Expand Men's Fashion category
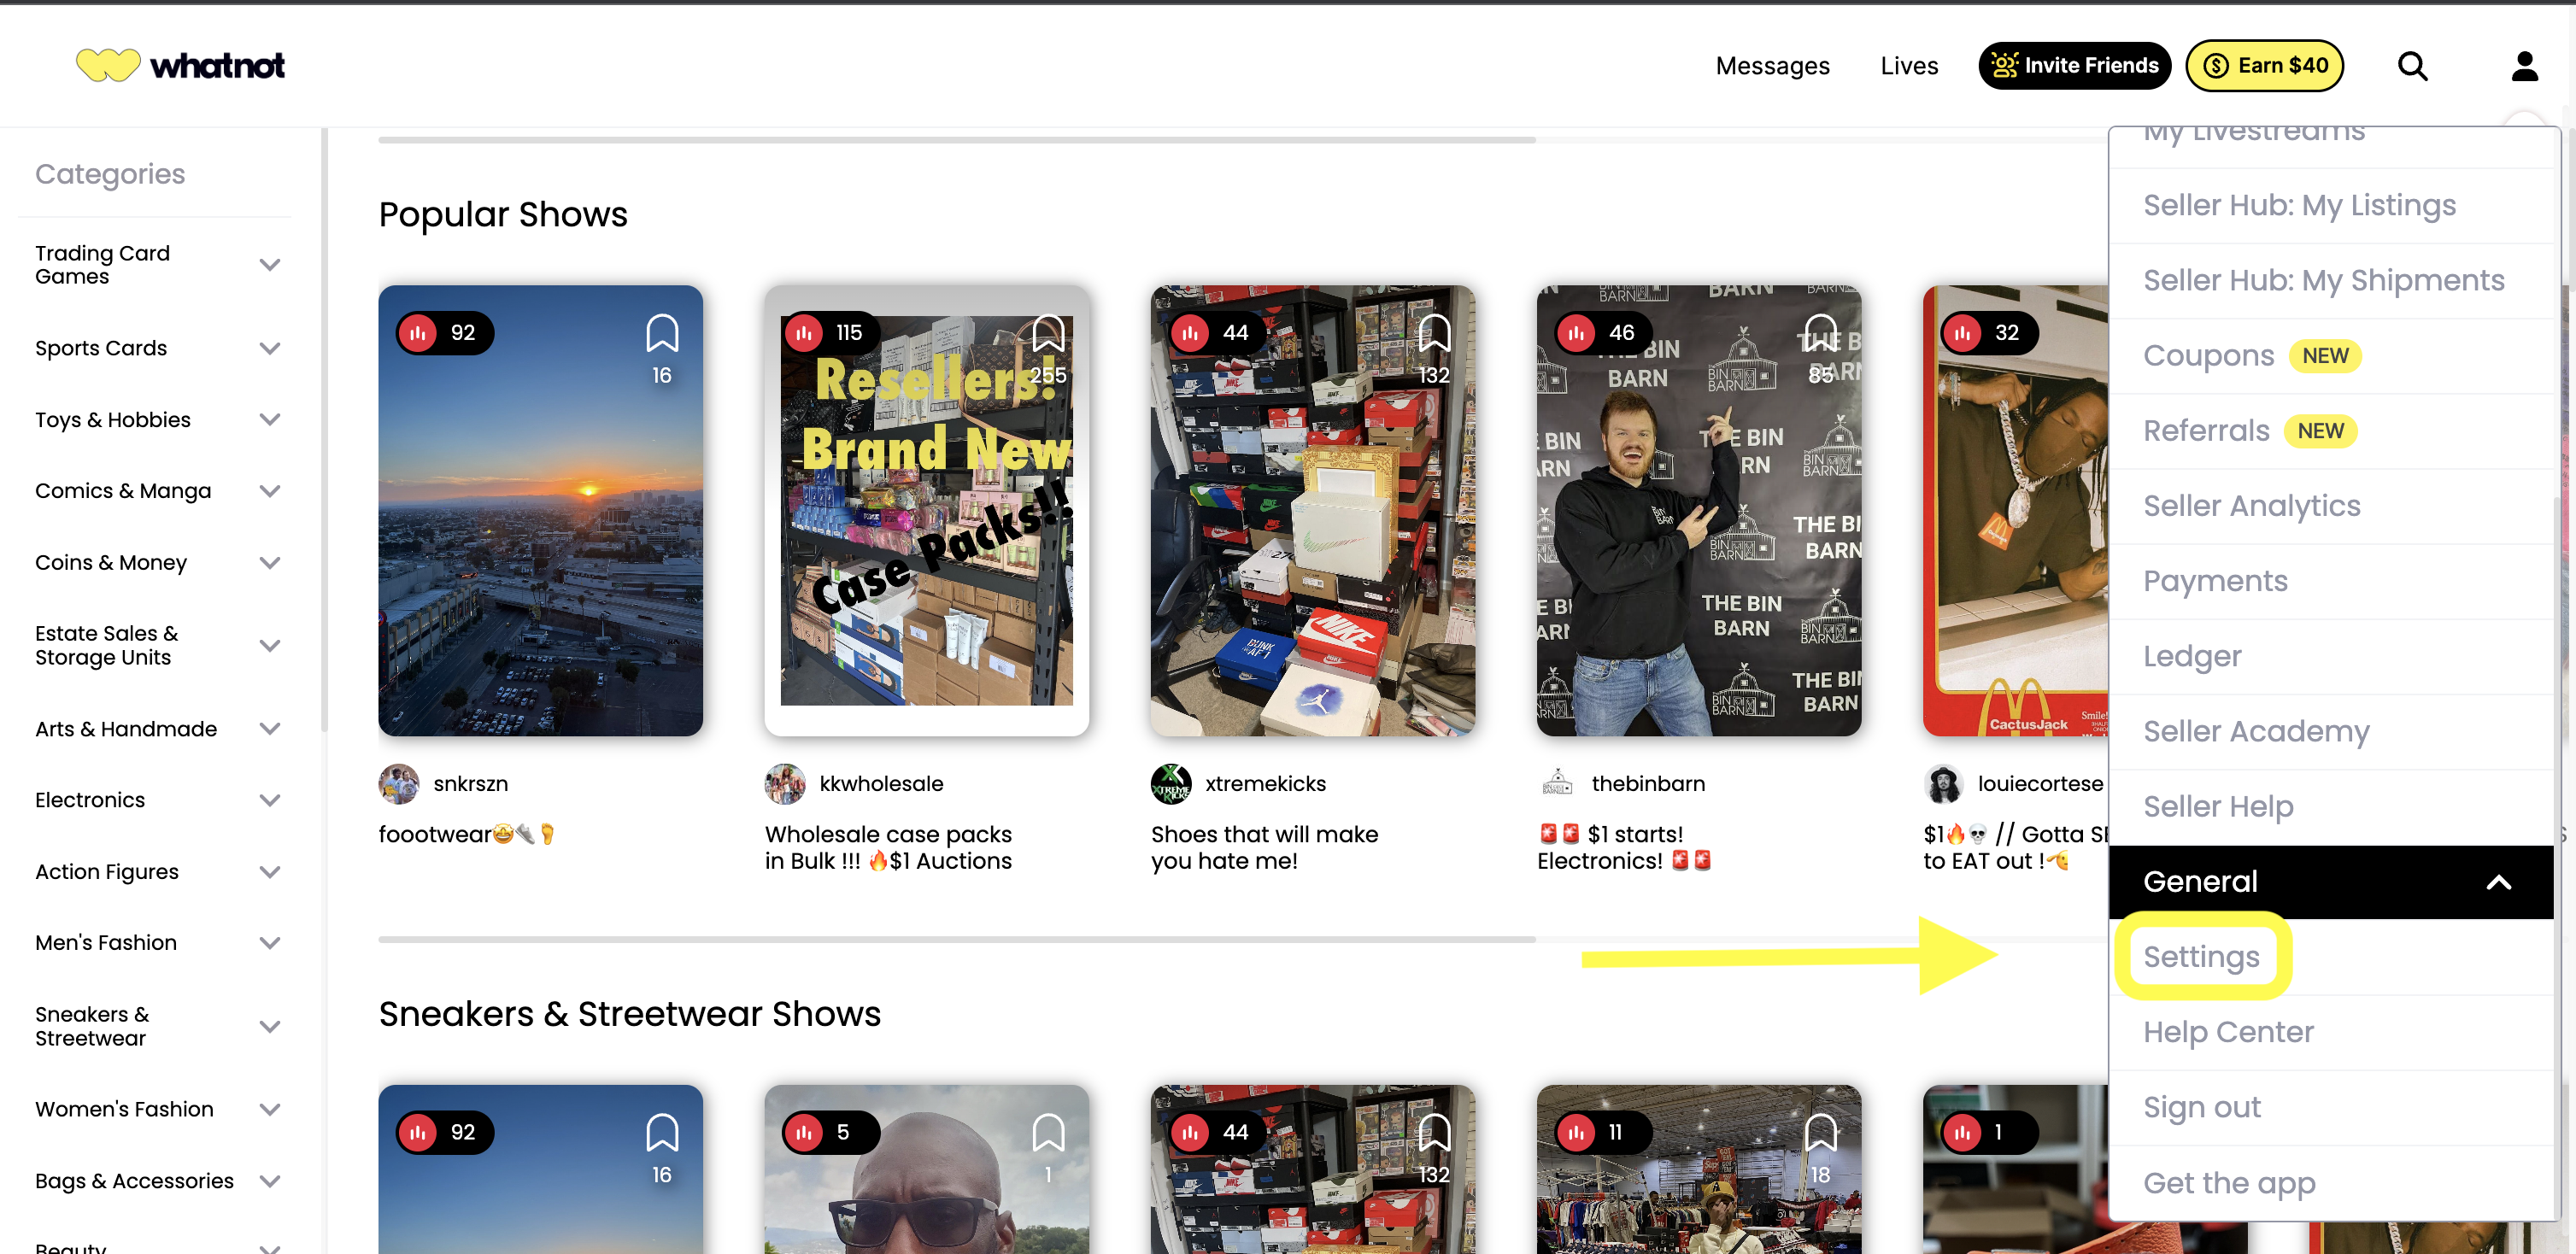 pyautogui.click(x=269, y=943)
